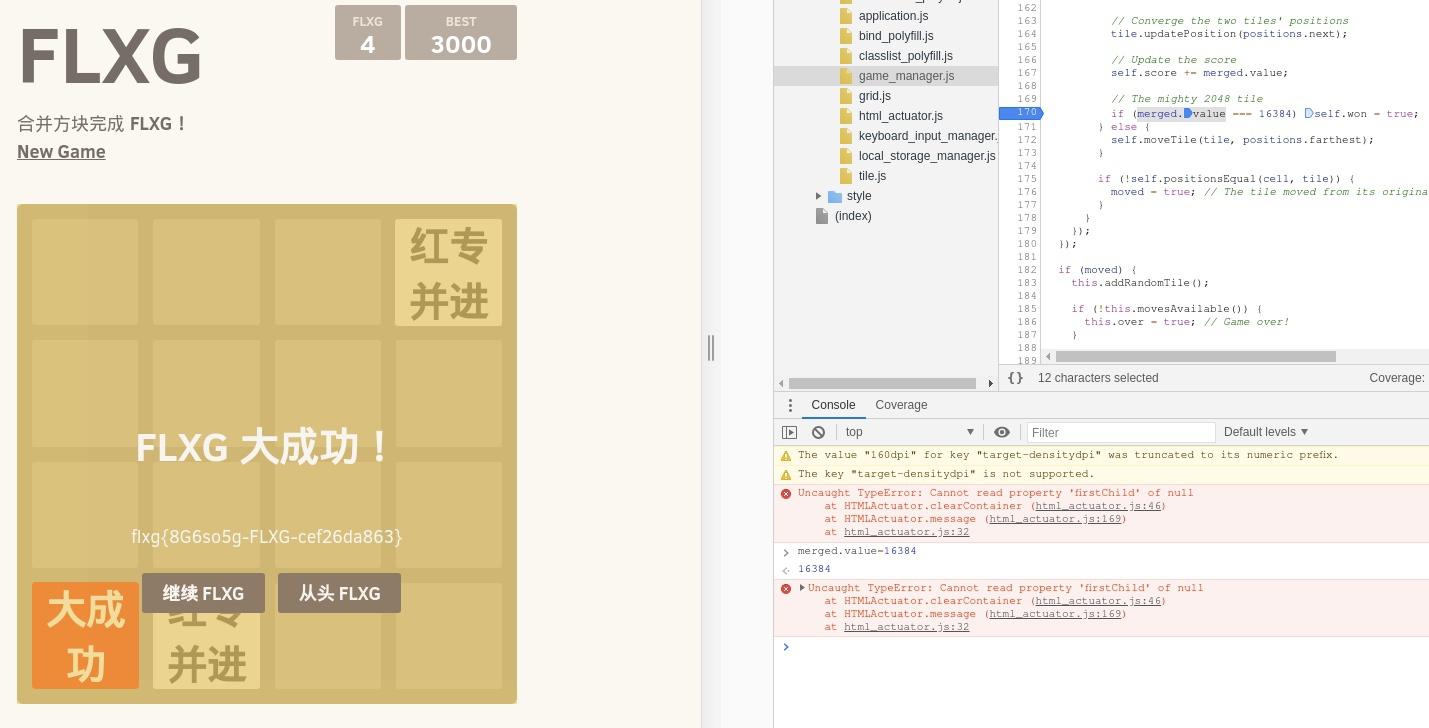Clear the console with the ban icon

(818, 432)
